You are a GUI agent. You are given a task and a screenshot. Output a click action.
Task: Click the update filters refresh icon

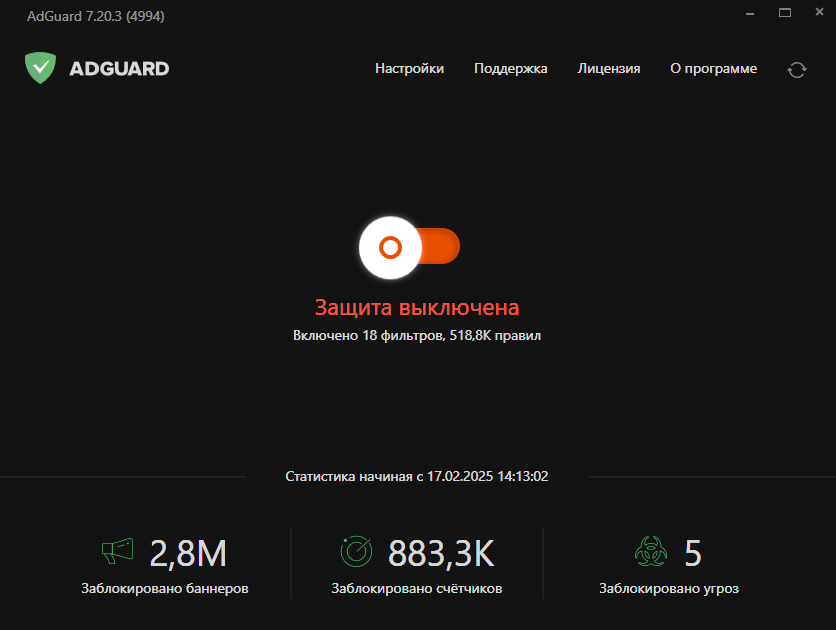797,69
